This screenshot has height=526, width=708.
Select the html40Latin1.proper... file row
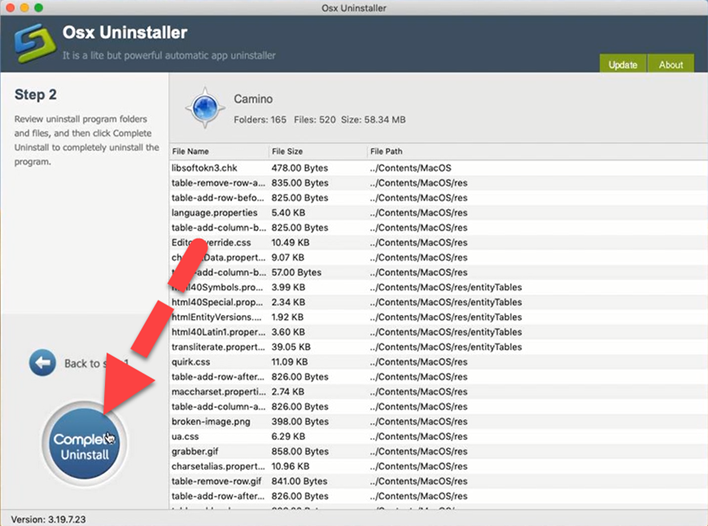[x=438, y=332]
